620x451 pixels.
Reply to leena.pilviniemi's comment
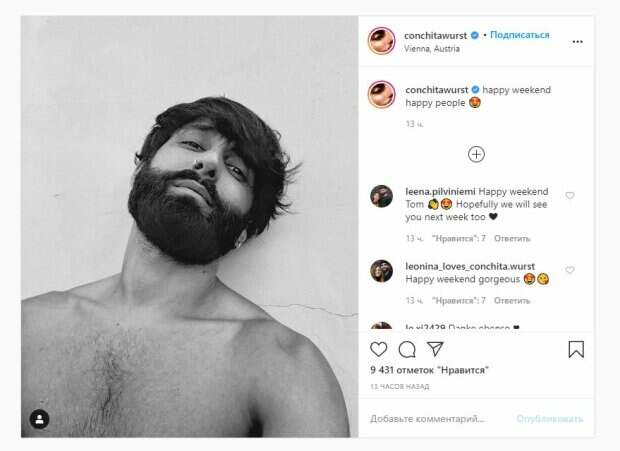point(512,239)
